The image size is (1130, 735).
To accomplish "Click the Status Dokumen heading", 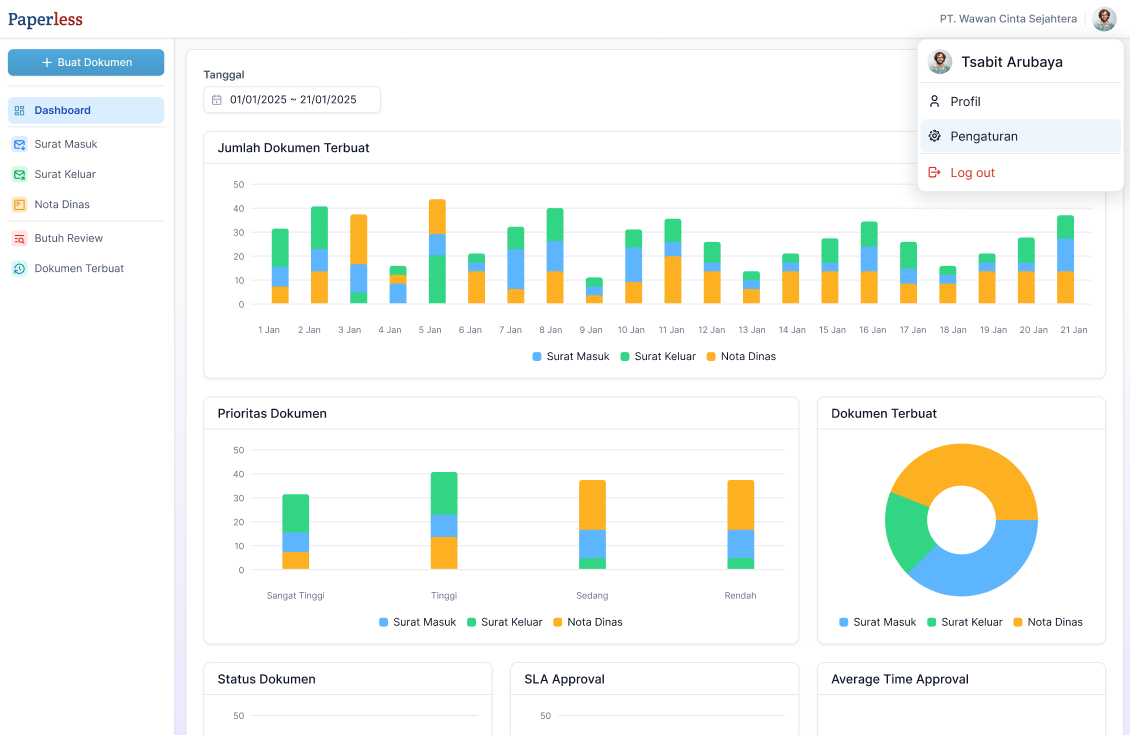I will (267, 680).
